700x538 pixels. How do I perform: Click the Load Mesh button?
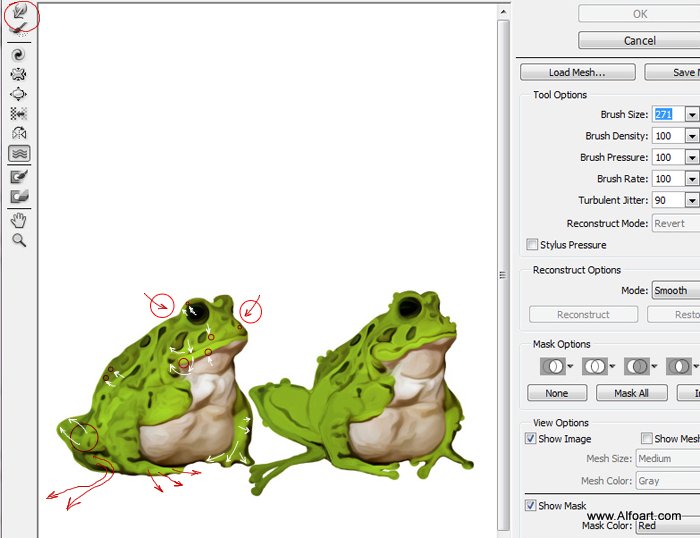578,72
